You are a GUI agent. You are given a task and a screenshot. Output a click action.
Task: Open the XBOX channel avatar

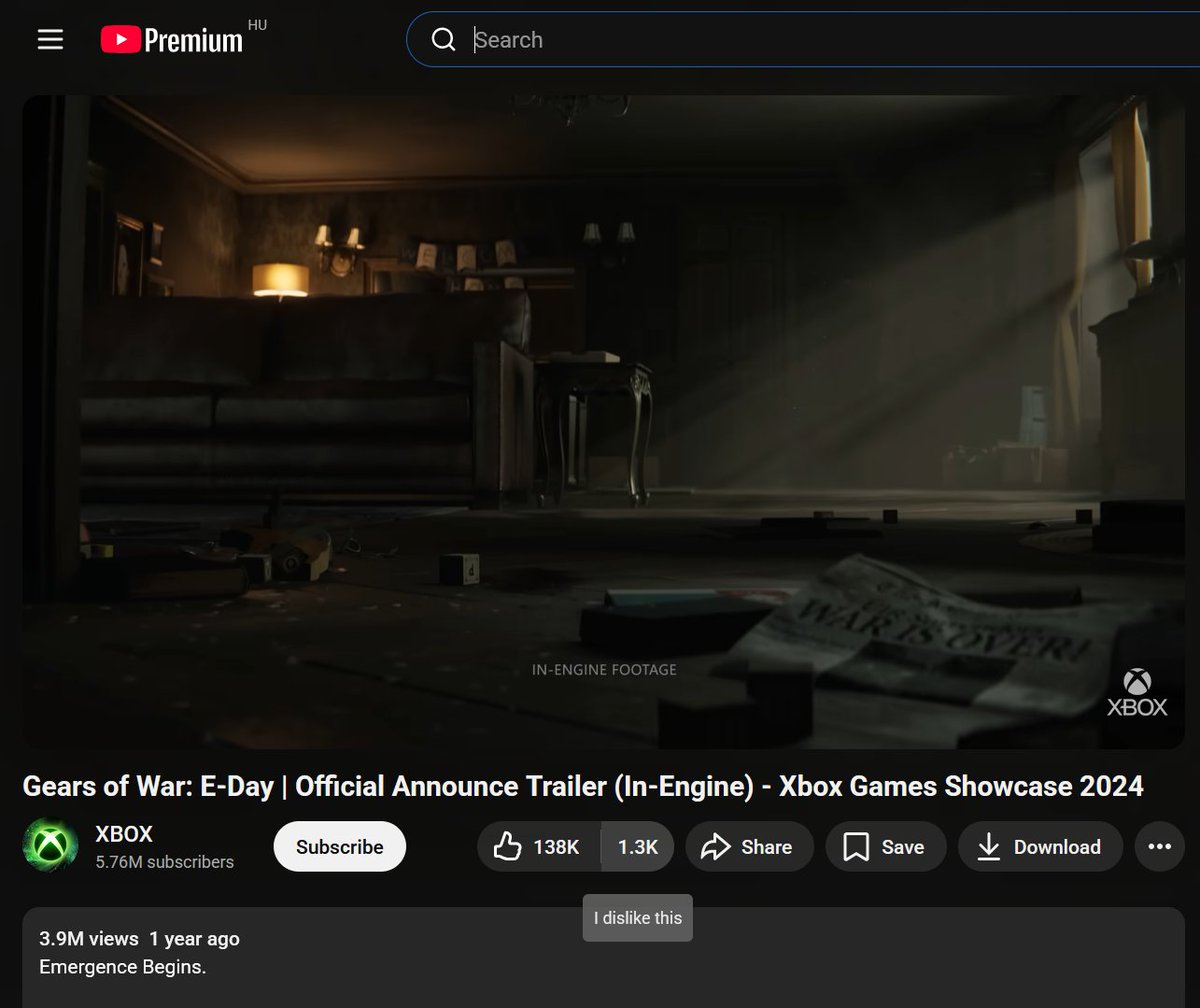(x=50, y=846)
